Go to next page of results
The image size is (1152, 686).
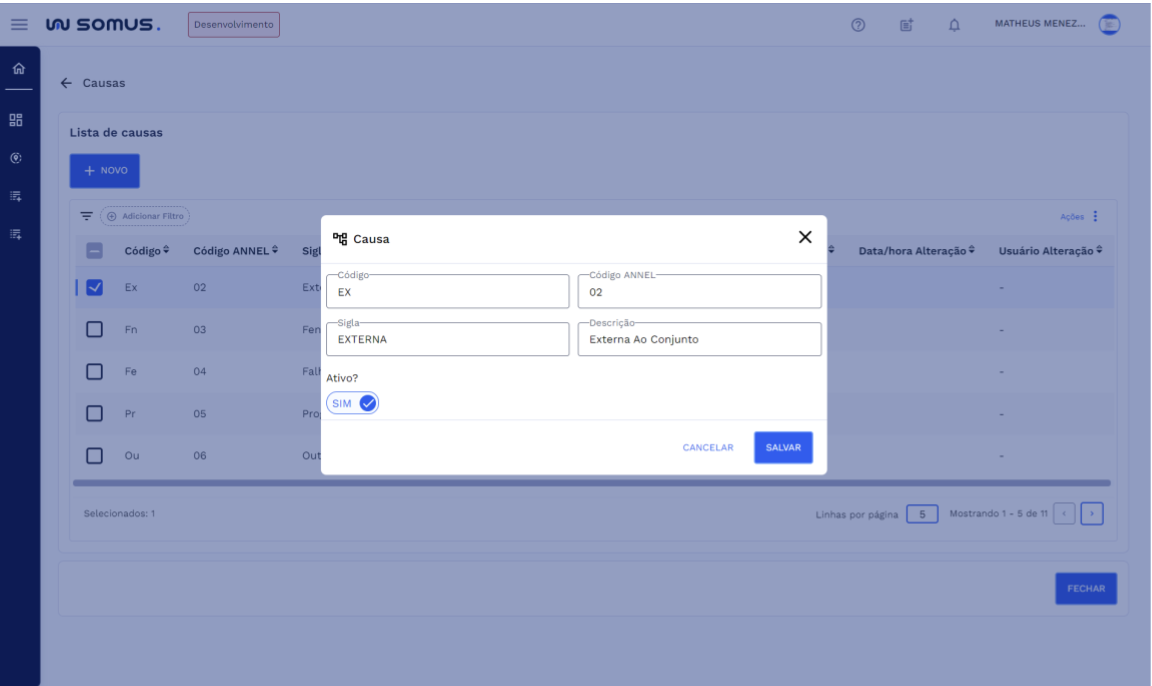[1092, 514]
